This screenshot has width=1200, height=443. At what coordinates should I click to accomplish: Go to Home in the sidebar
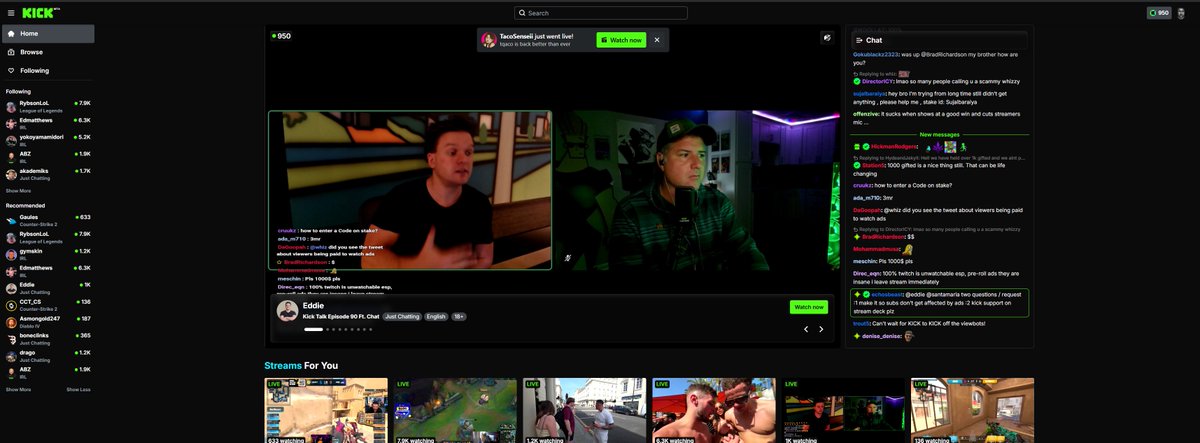tap(48, 34)
